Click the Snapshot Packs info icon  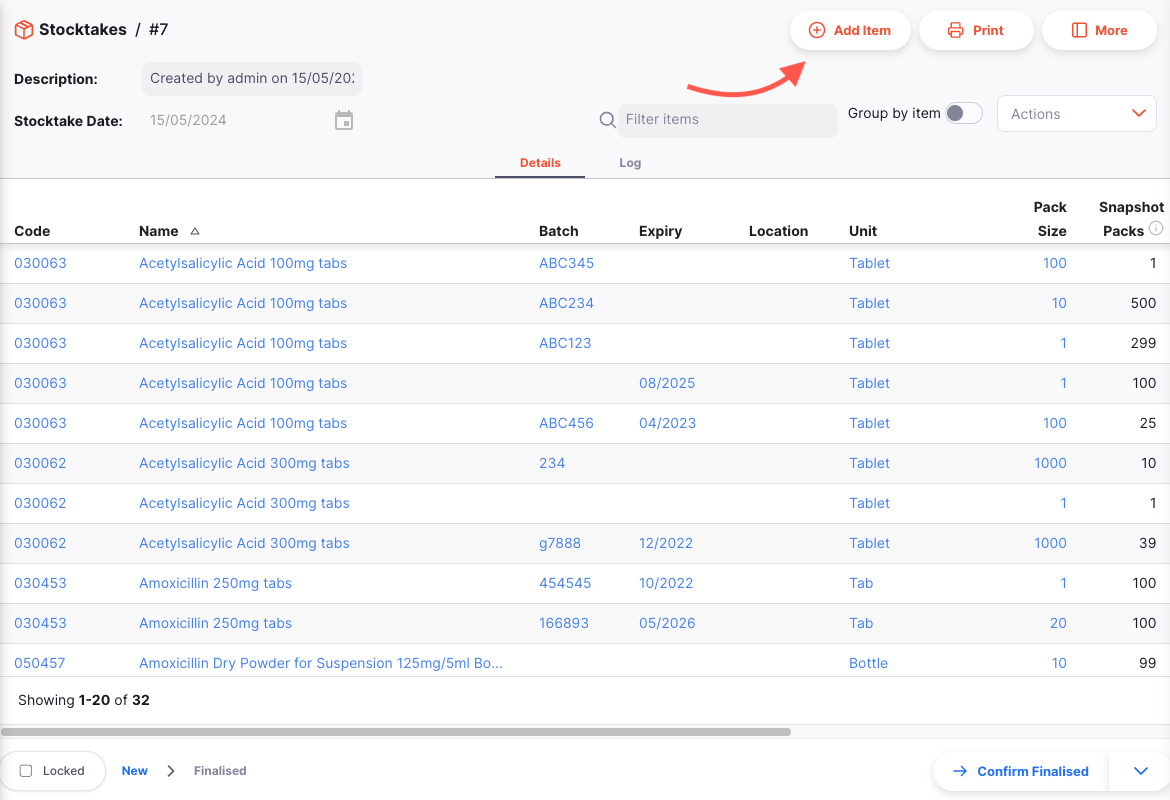click(x=1156, y=228)
